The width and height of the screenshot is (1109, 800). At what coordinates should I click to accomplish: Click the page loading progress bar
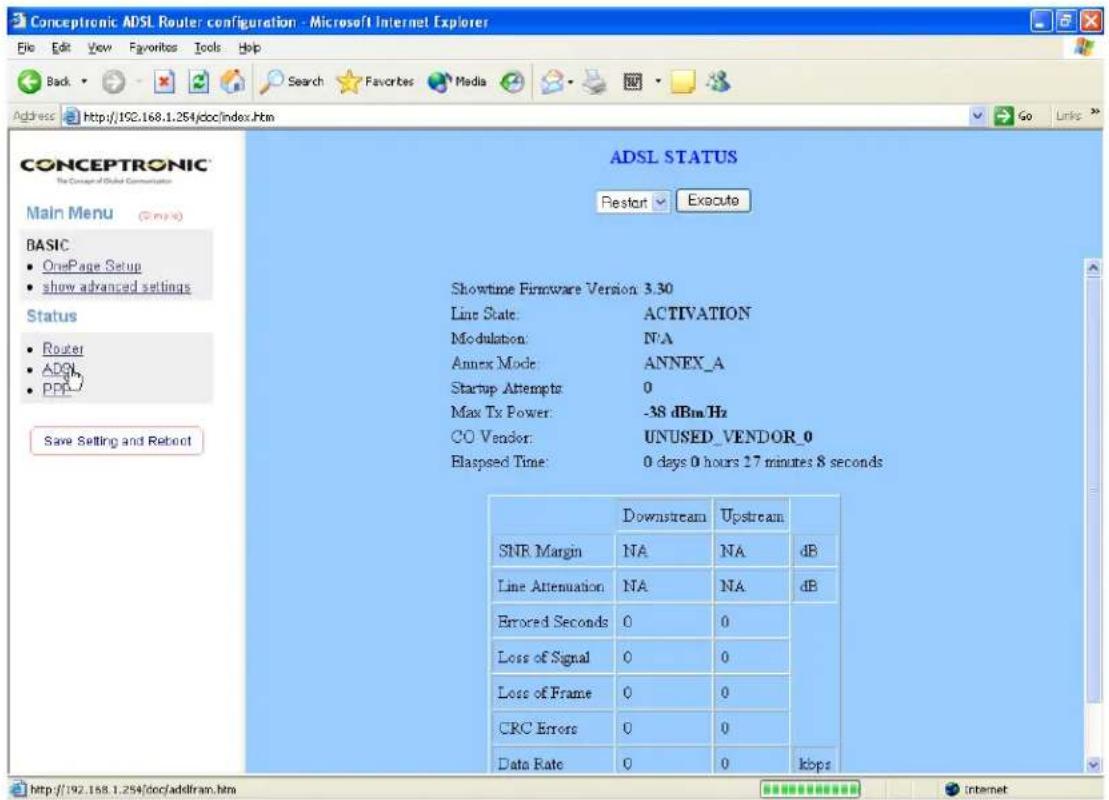point(811,789)
